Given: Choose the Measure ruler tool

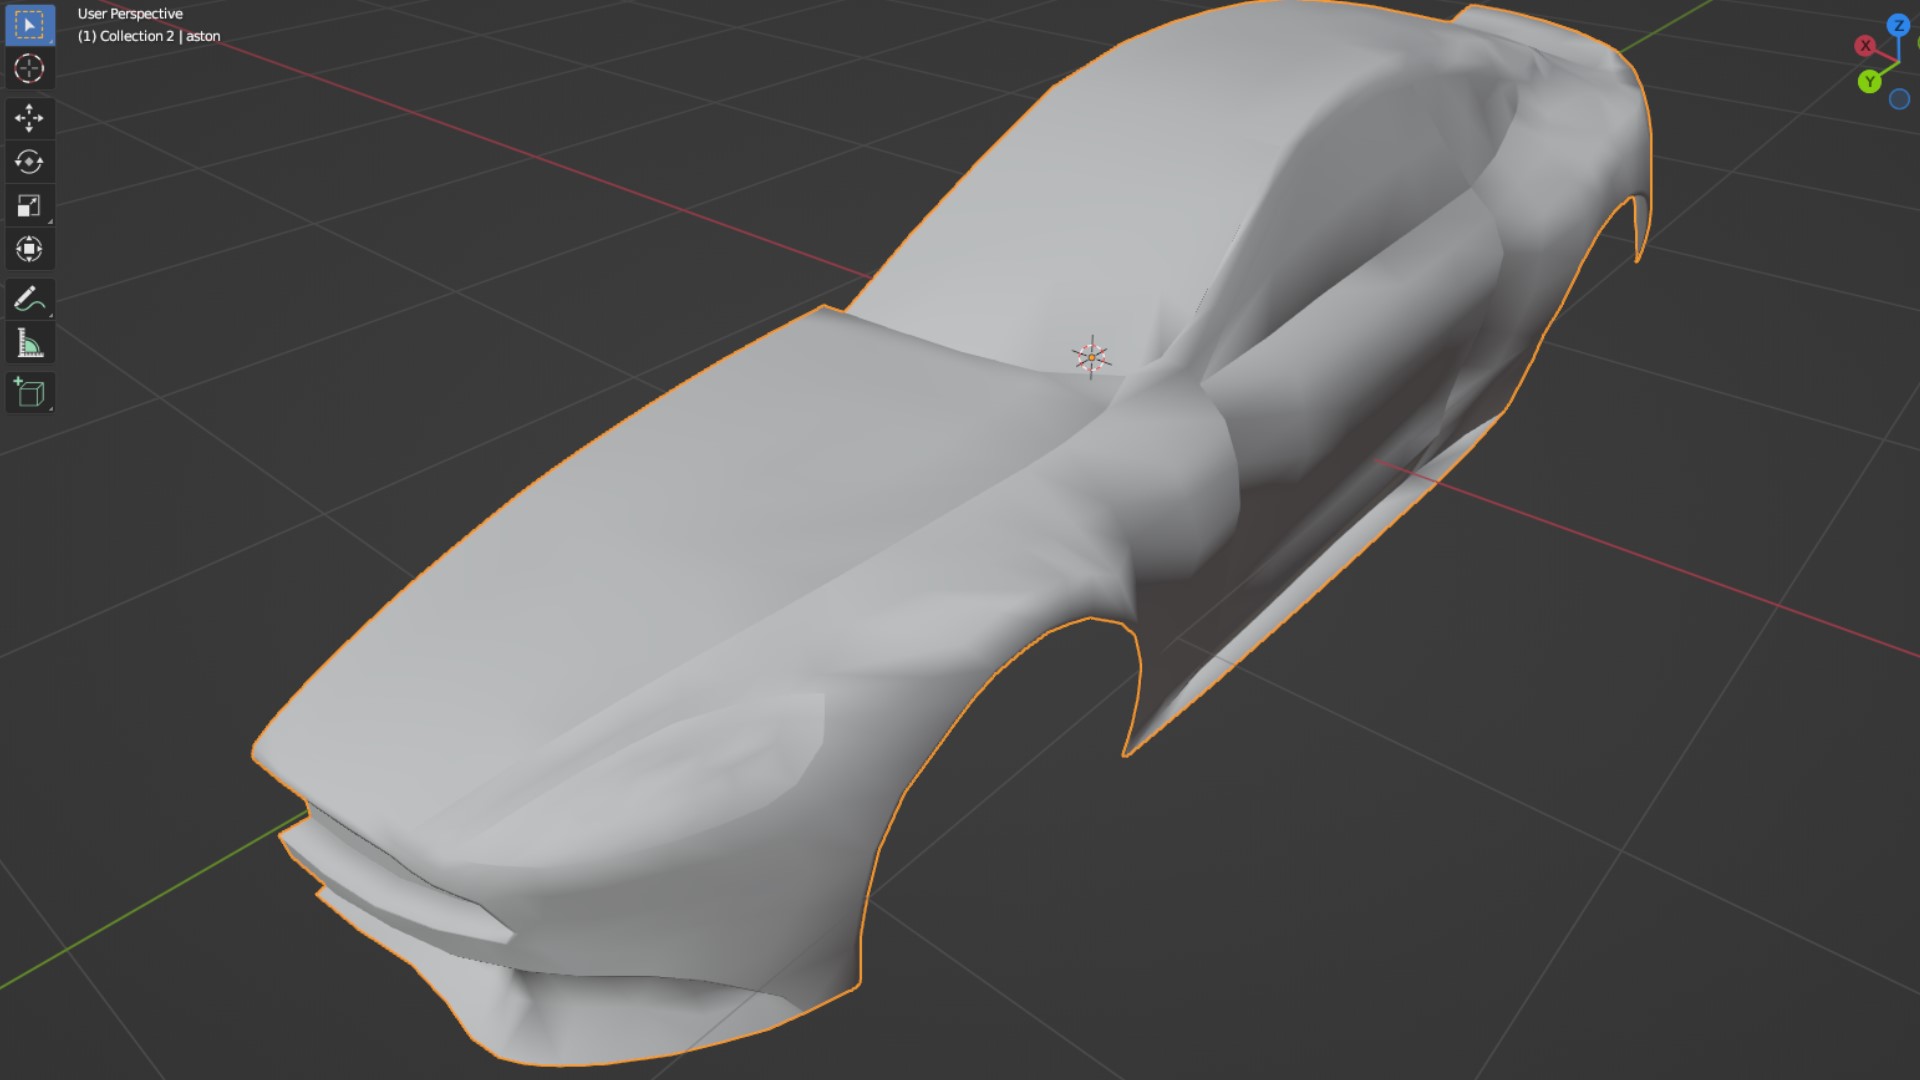Looking at the screenshot, I should (29, 344).
